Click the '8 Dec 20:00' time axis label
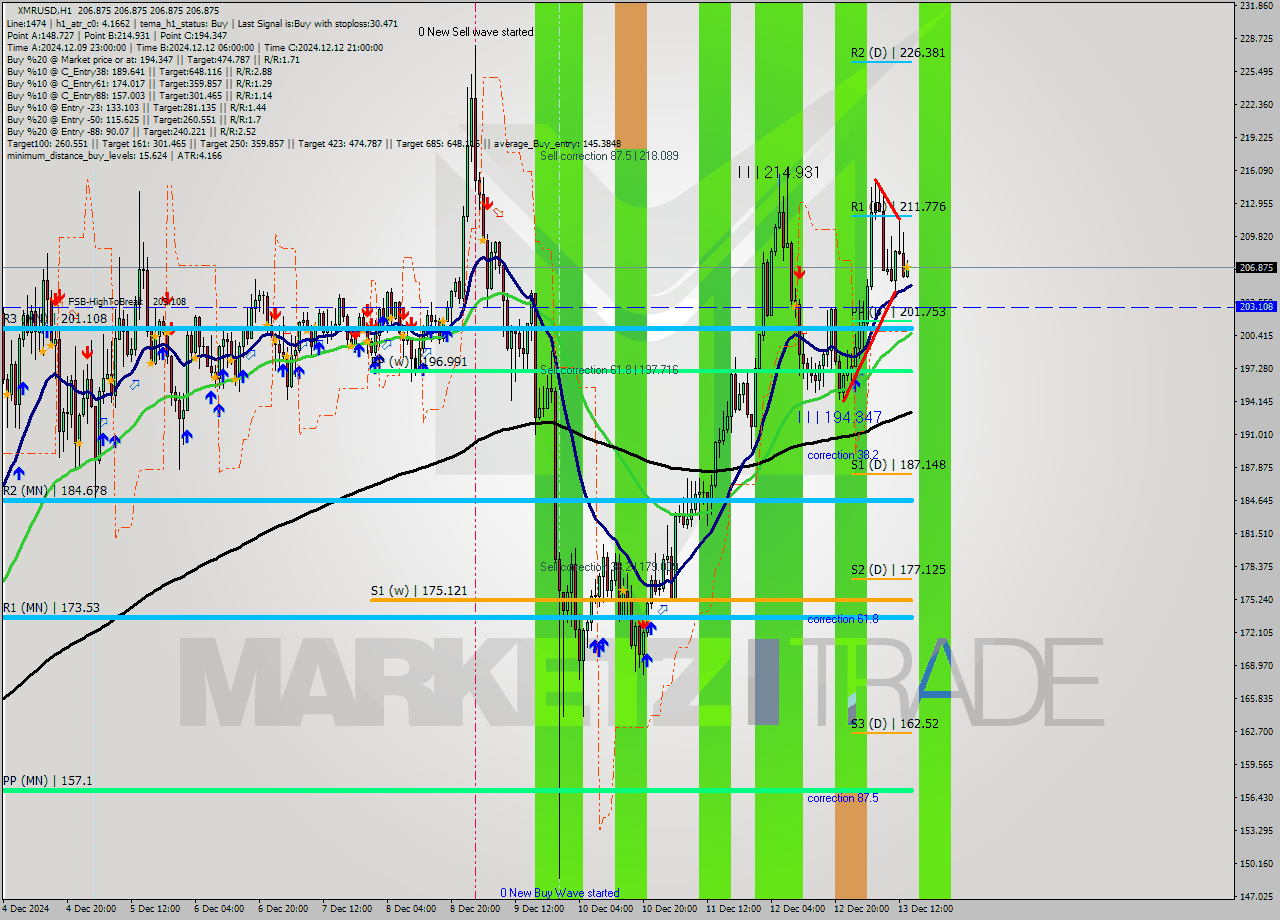1280x920 pixels. (476, 909)
